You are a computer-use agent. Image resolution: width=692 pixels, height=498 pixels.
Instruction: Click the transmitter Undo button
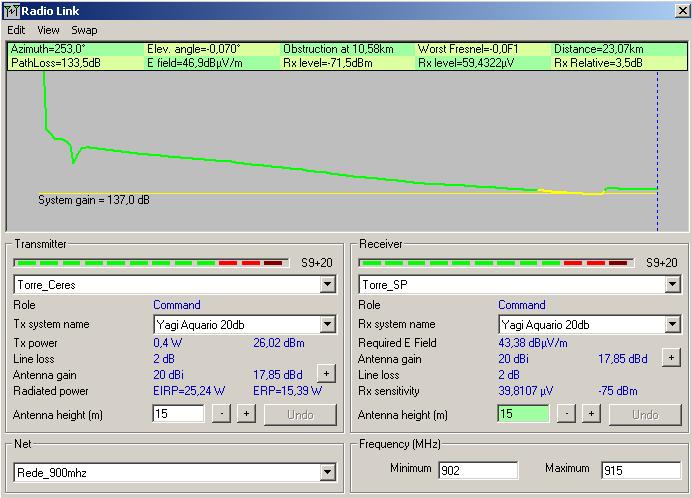[x=300, y=414]
